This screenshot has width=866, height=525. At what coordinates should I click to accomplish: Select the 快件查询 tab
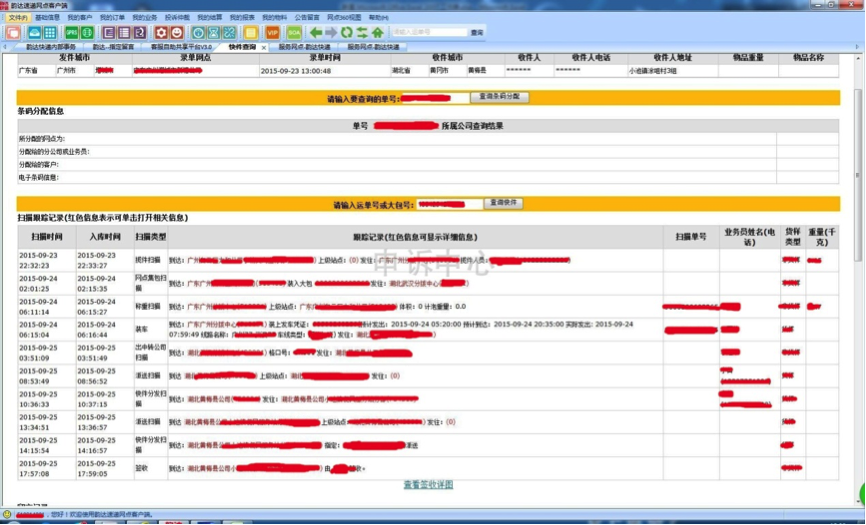pos(242,47)
